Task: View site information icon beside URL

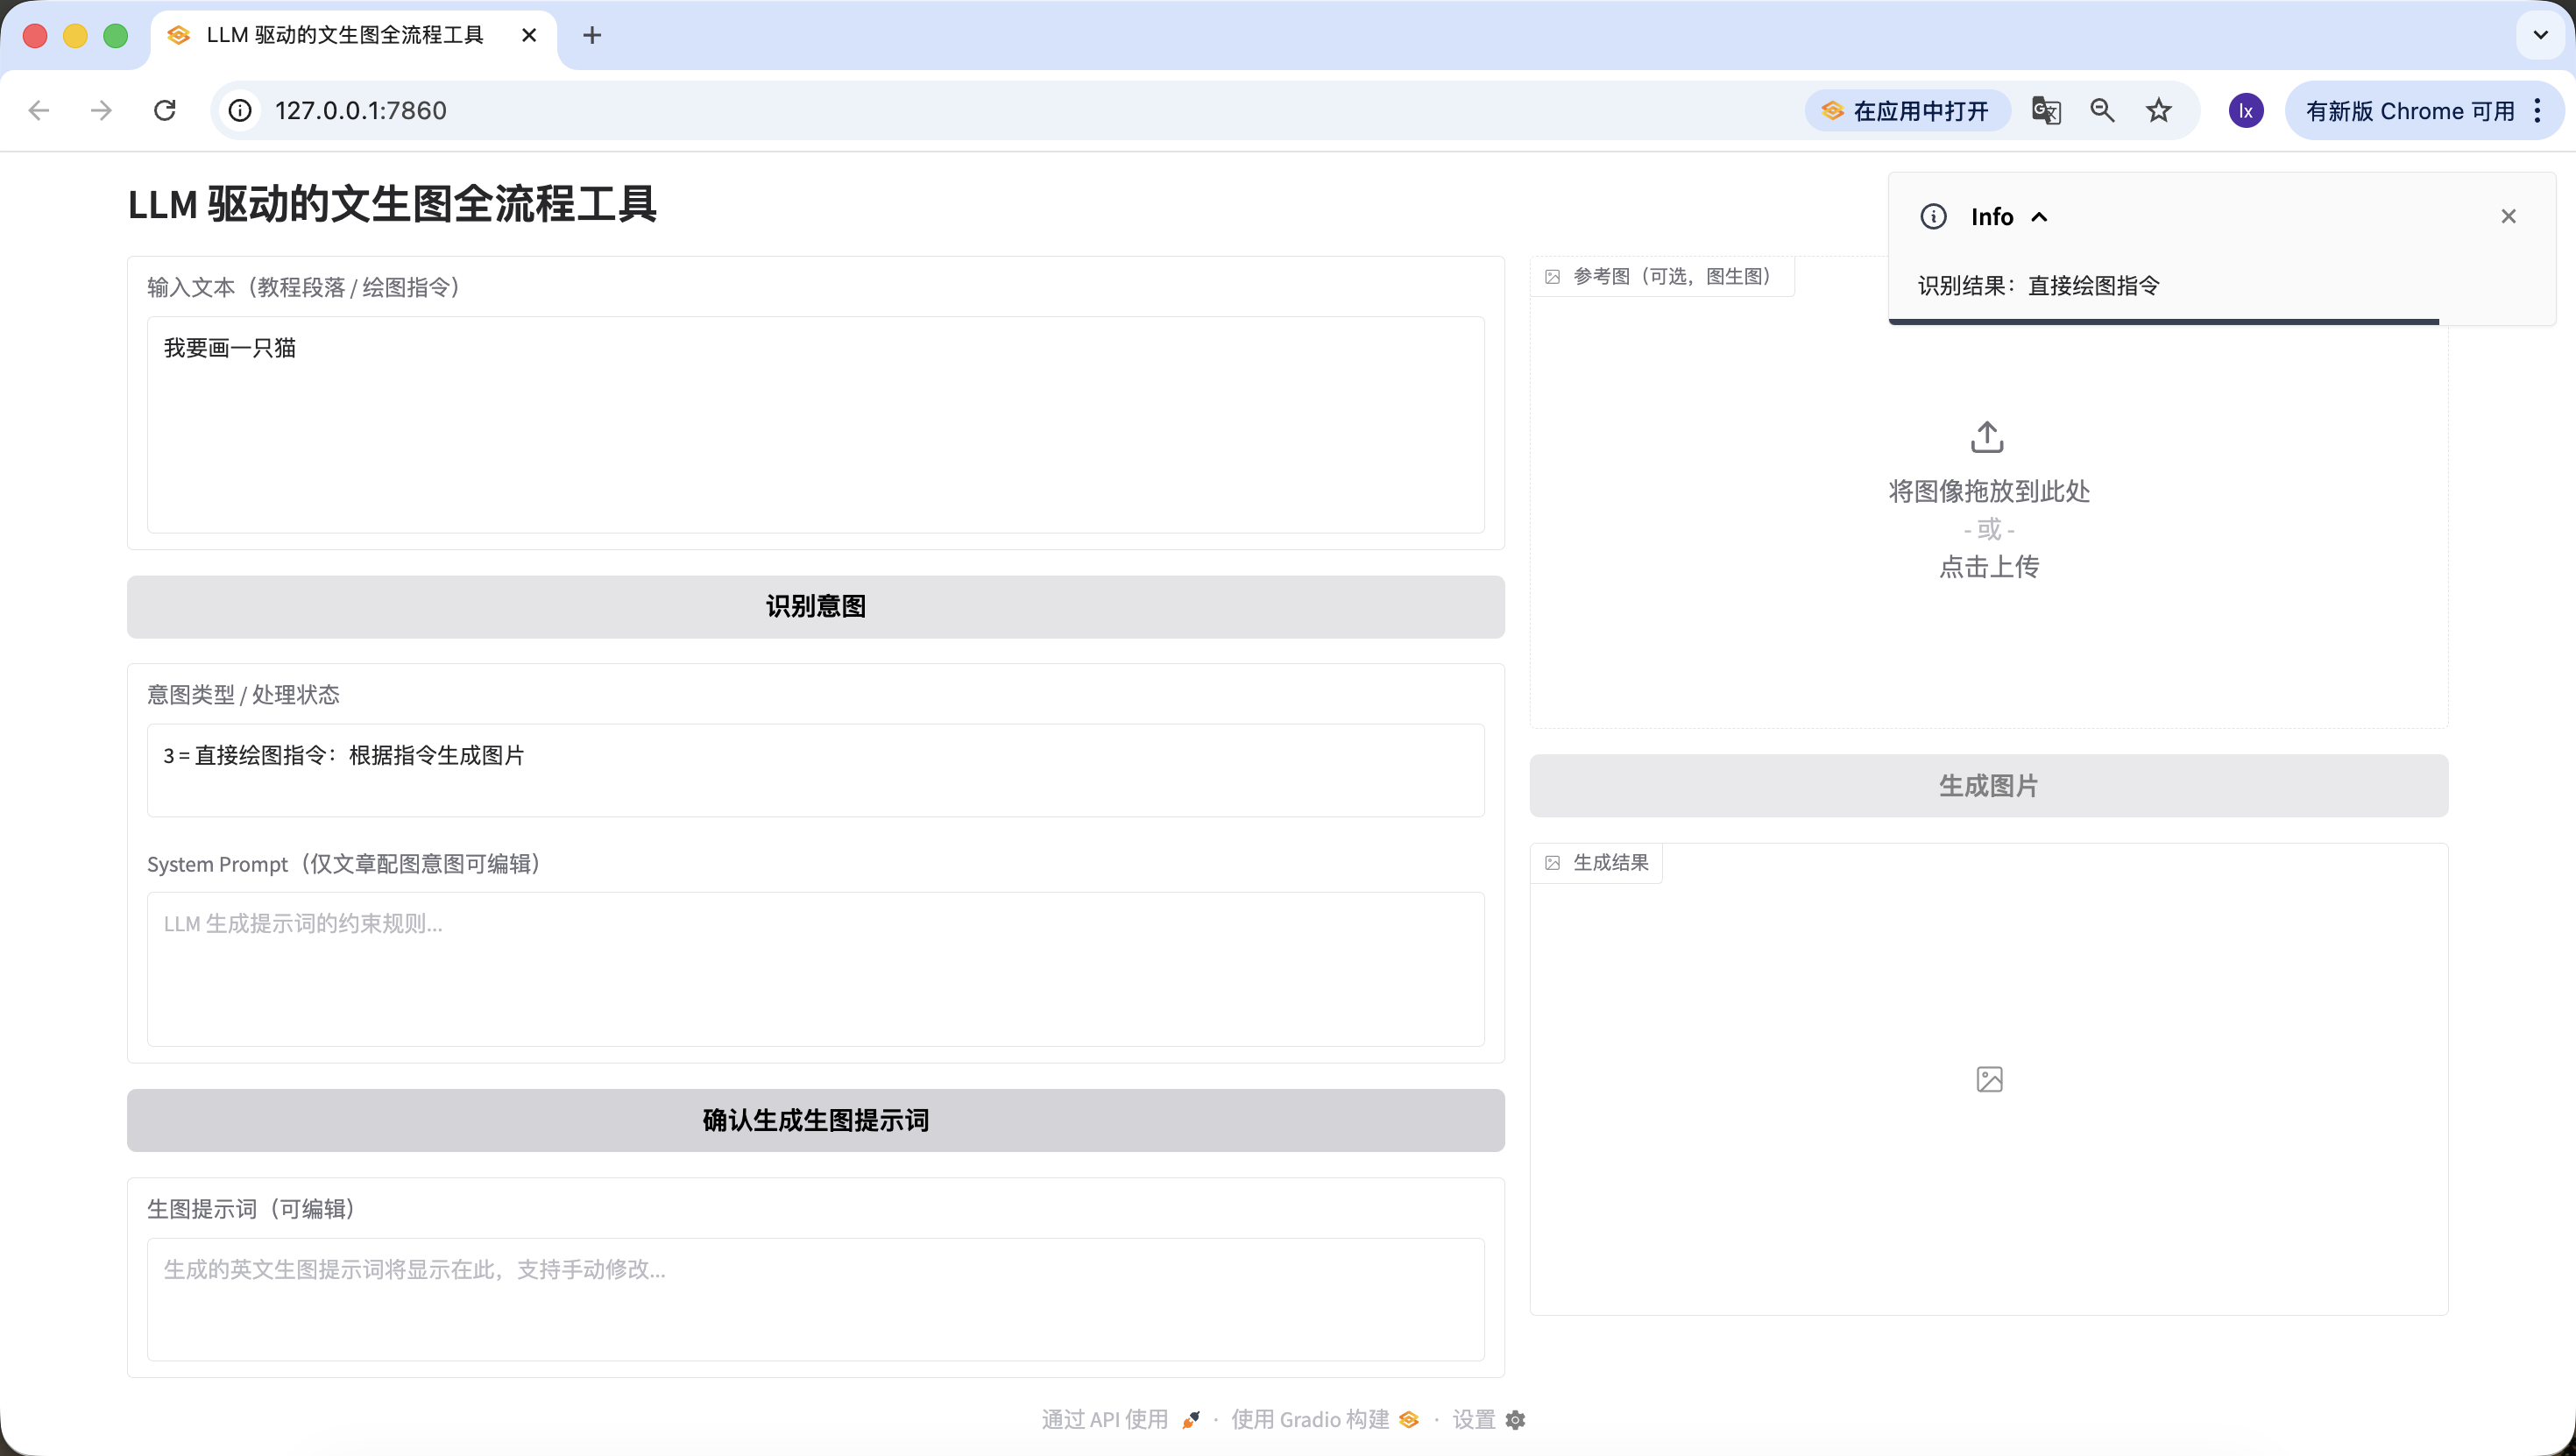Action: [x=240, y=110]
